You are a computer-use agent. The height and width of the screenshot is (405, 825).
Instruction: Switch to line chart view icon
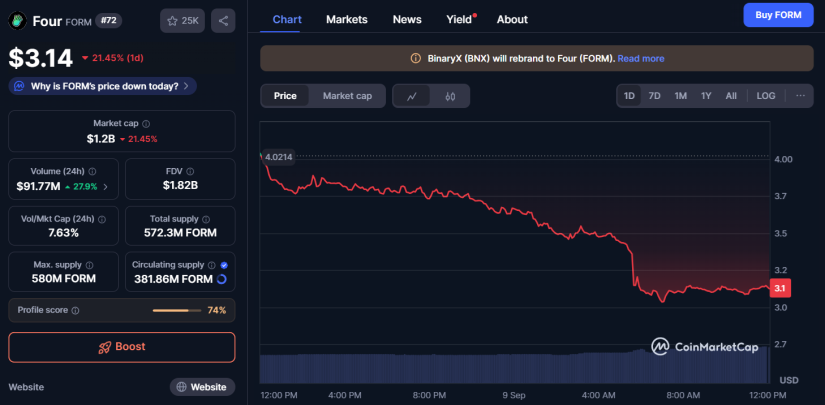(x=412, y=96)
